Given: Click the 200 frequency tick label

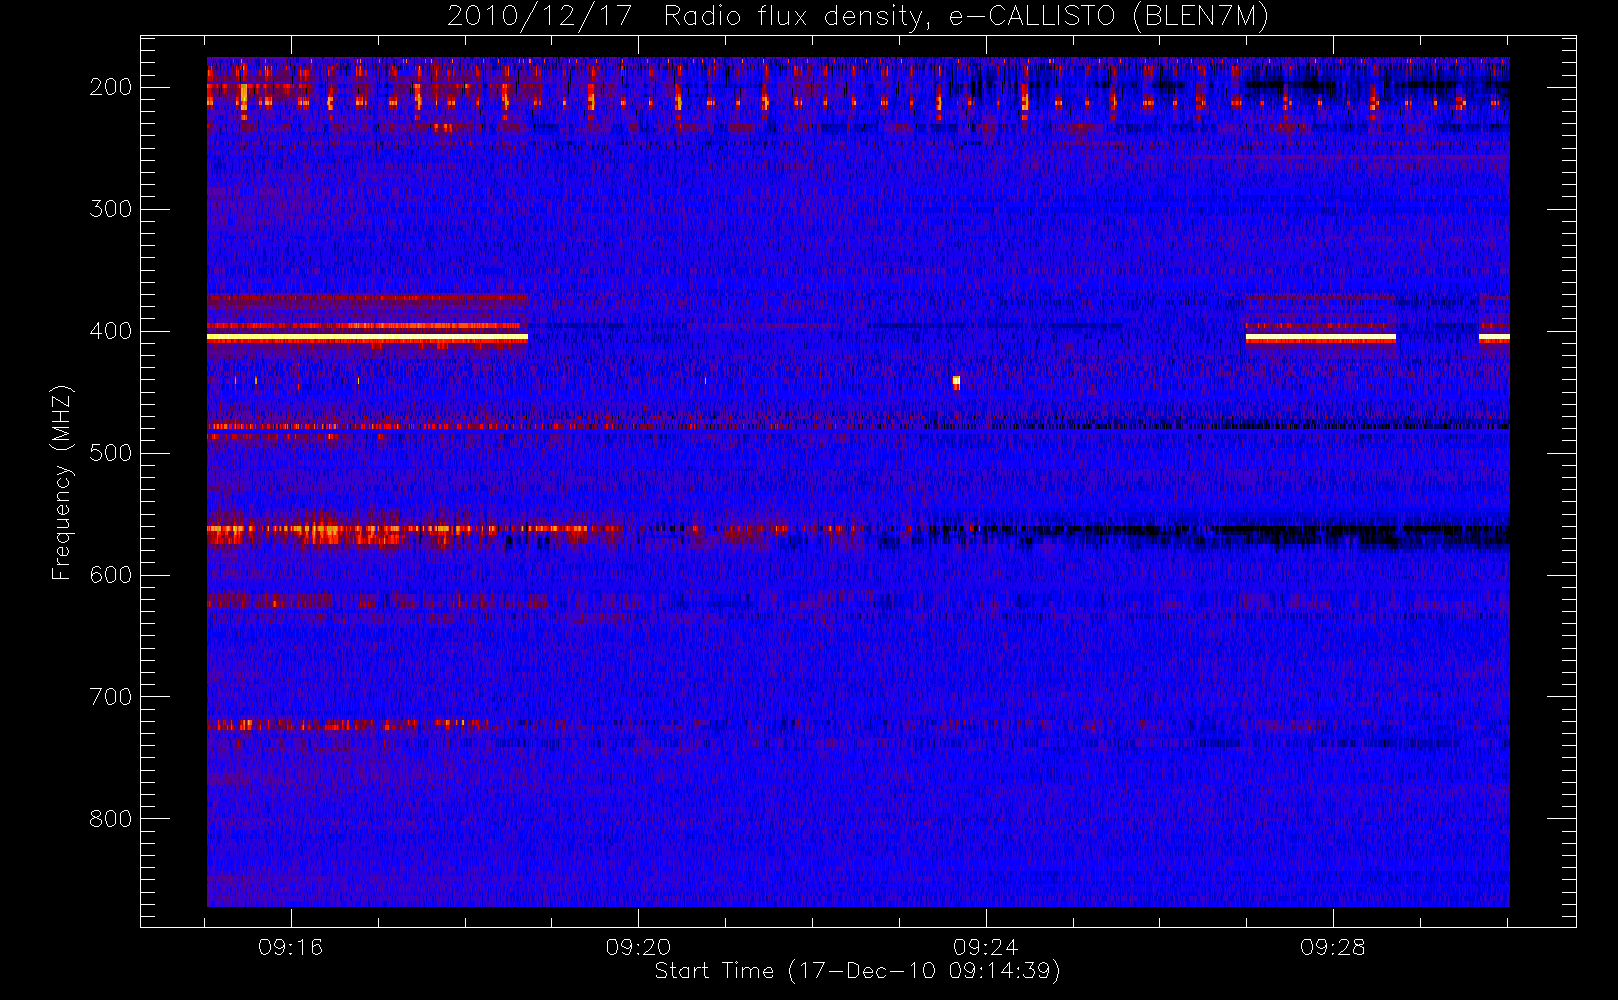Looking at the screenshot, I should pos(111,87).
